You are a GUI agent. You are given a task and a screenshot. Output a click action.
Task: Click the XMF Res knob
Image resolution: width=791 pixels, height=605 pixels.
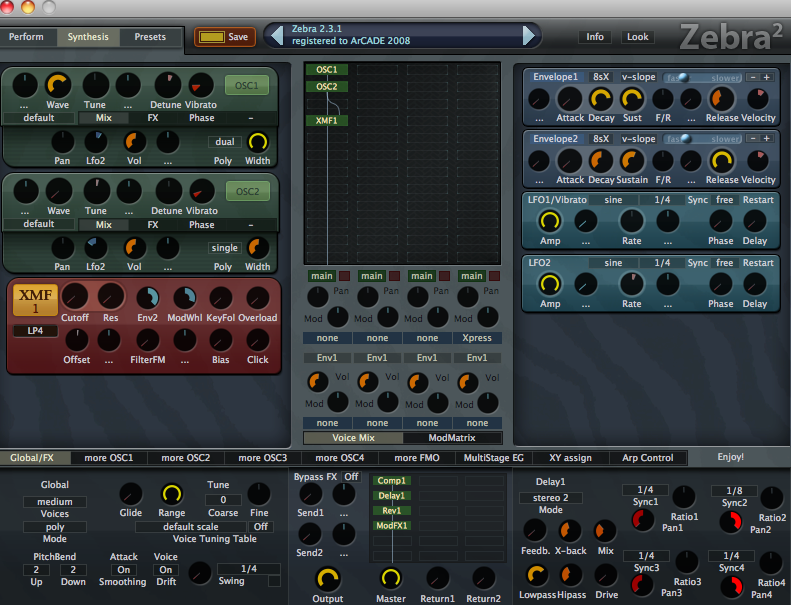pos(110,297)
